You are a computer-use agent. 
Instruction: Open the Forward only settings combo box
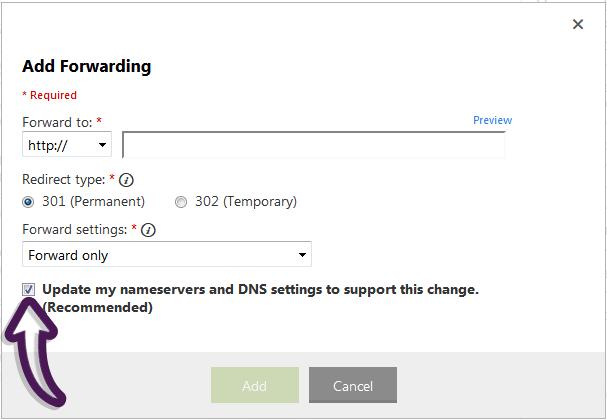pyautogui.click(x=167, y=254)
